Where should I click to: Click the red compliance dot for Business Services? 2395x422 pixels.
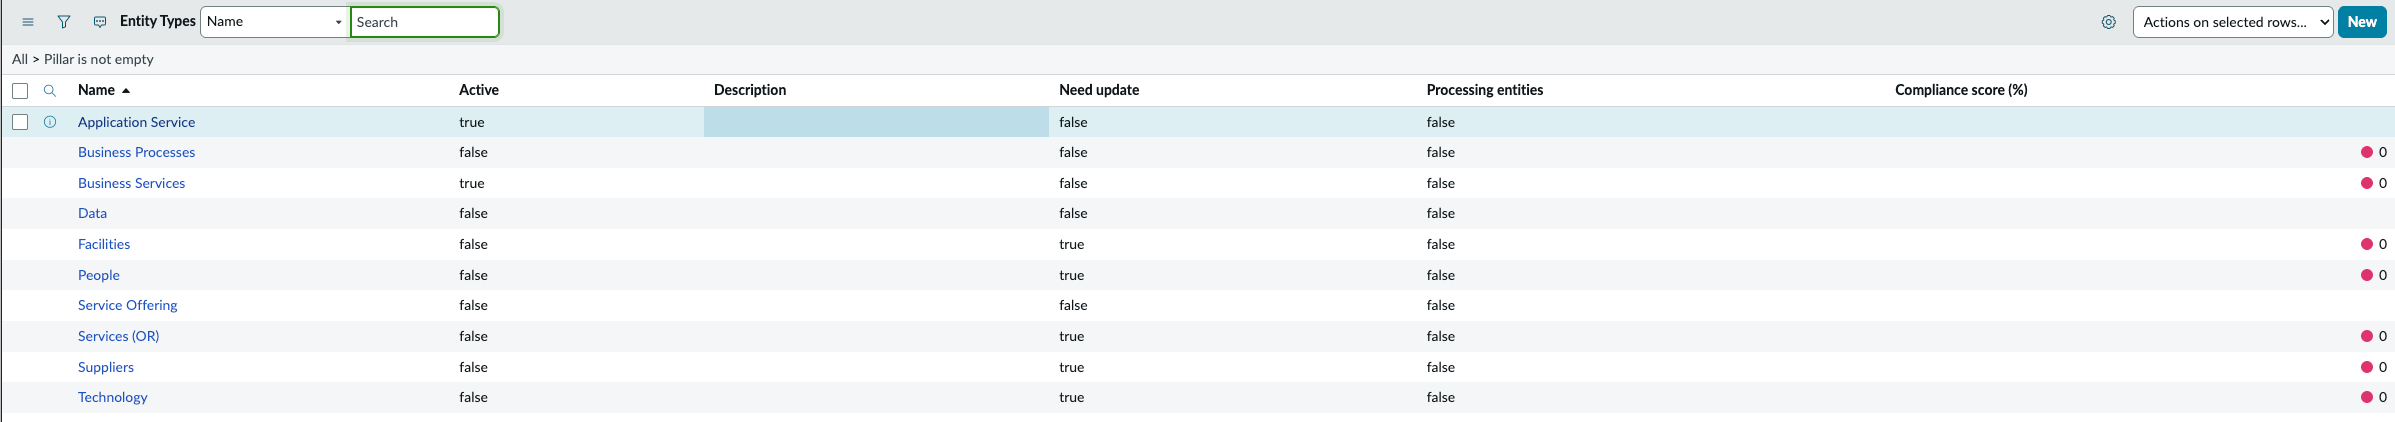pos(2367,183)
